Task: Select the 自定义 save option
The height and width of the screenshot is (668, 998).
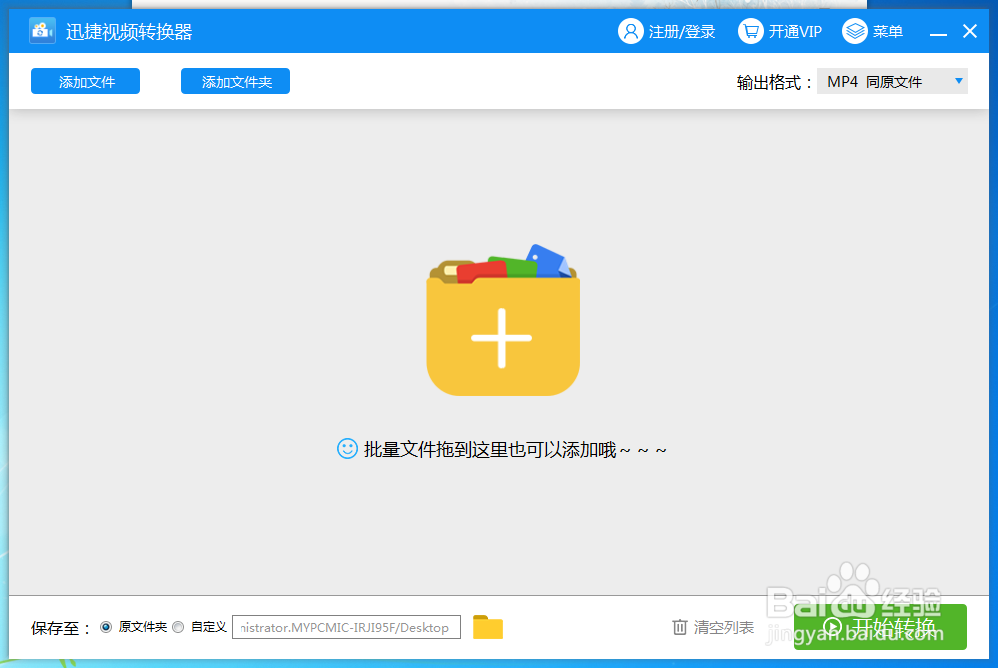Action: pos(178,627)
